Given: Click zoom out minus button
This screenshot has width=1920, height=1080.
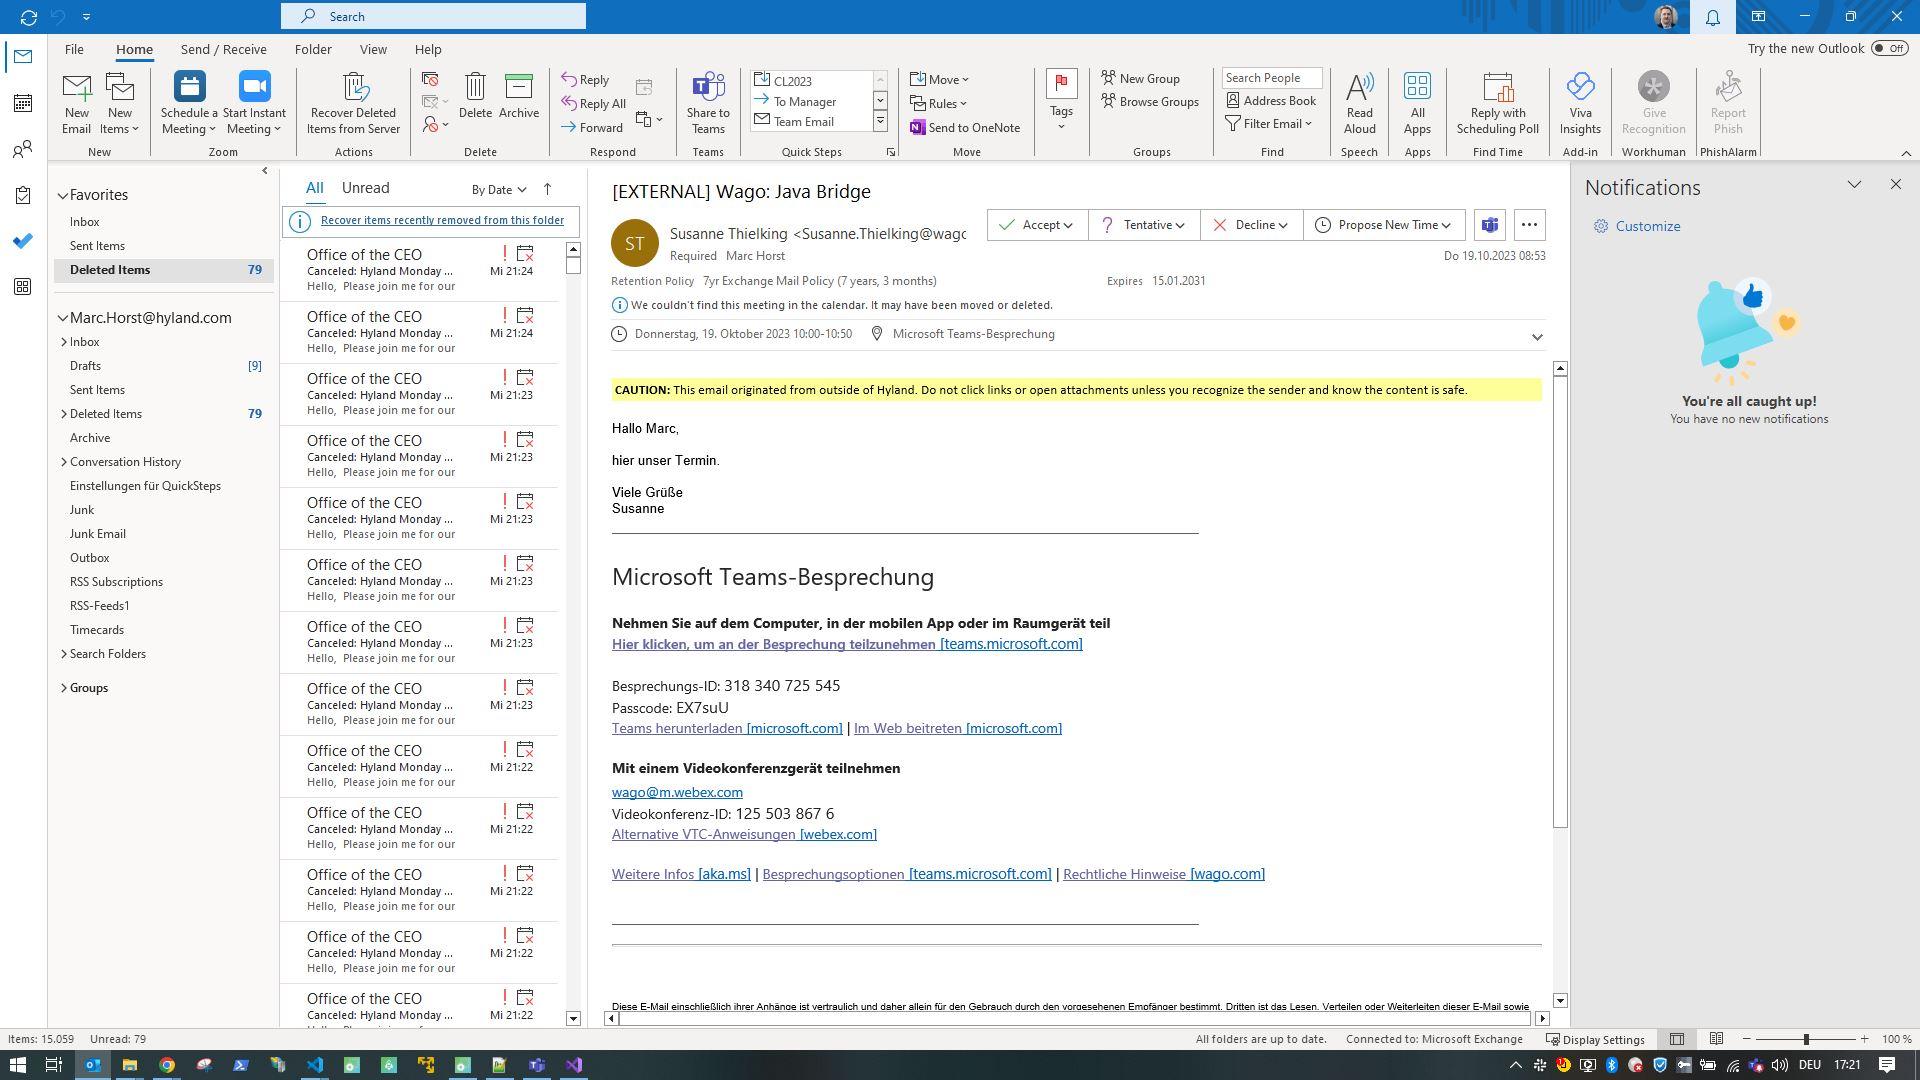Looking at the screenshot, I should (x=1747, y=1039).
